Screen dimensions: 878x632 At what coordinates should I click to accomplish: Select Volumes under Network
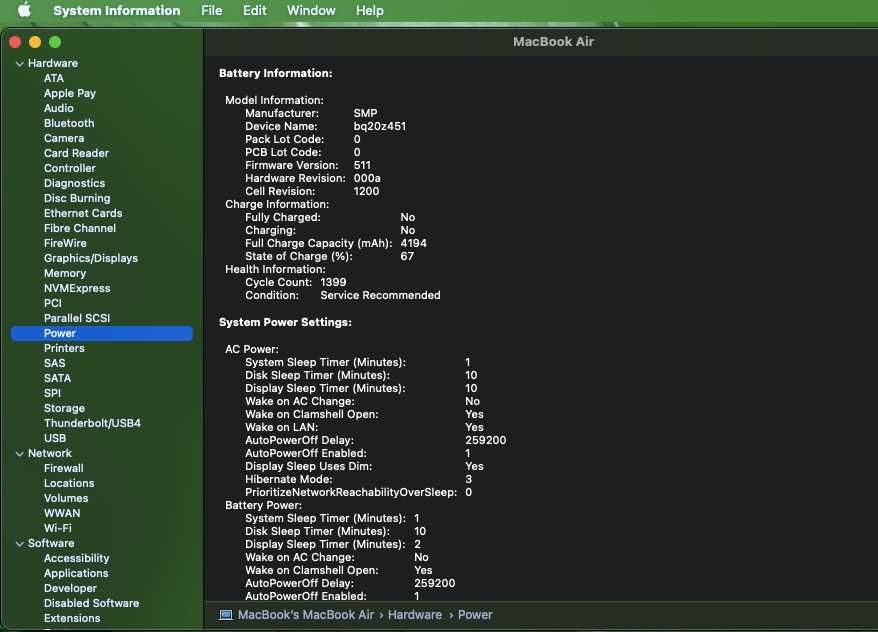coord(66,498)
